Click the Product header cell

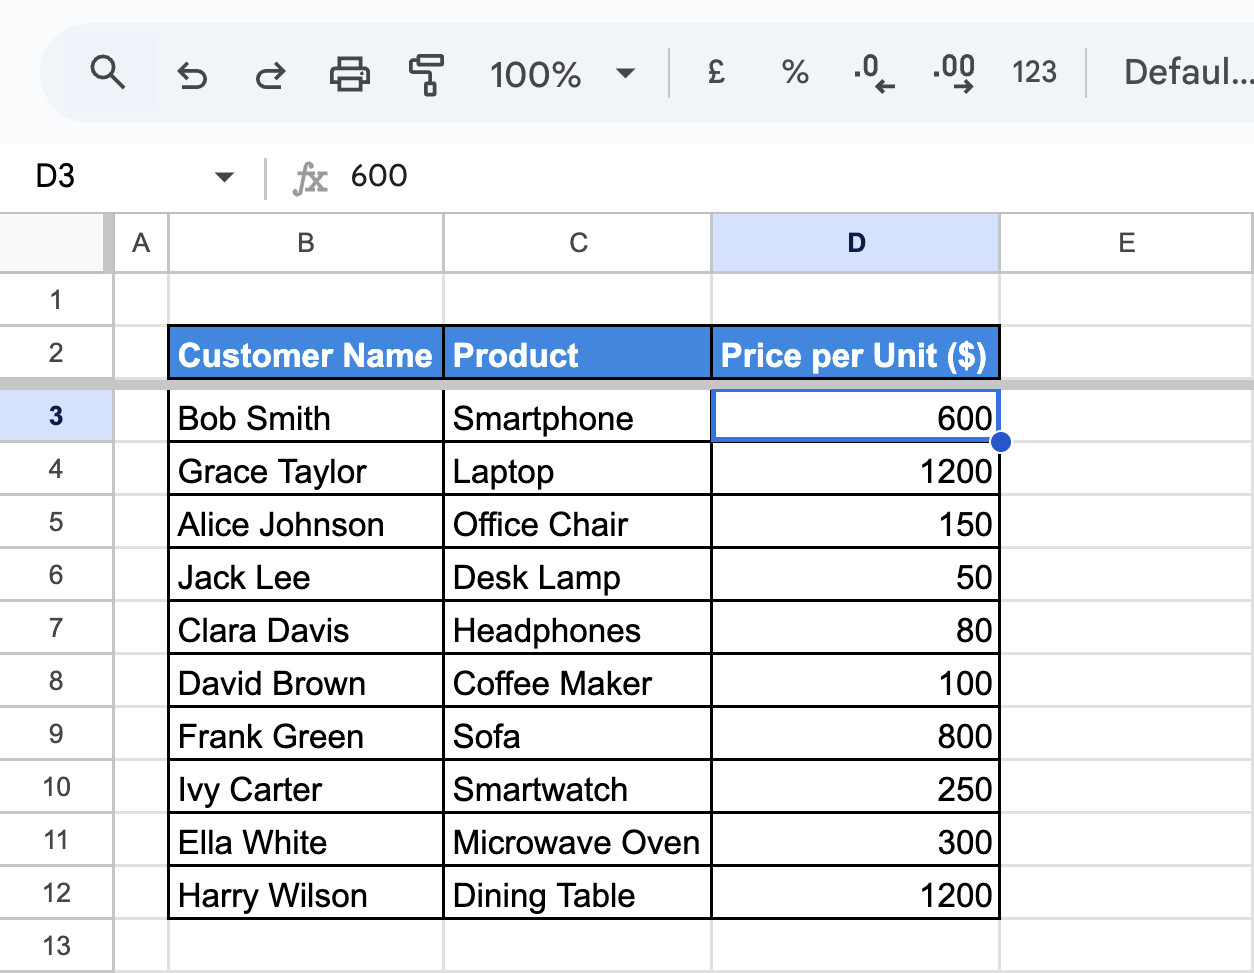[x=578, y=352]
